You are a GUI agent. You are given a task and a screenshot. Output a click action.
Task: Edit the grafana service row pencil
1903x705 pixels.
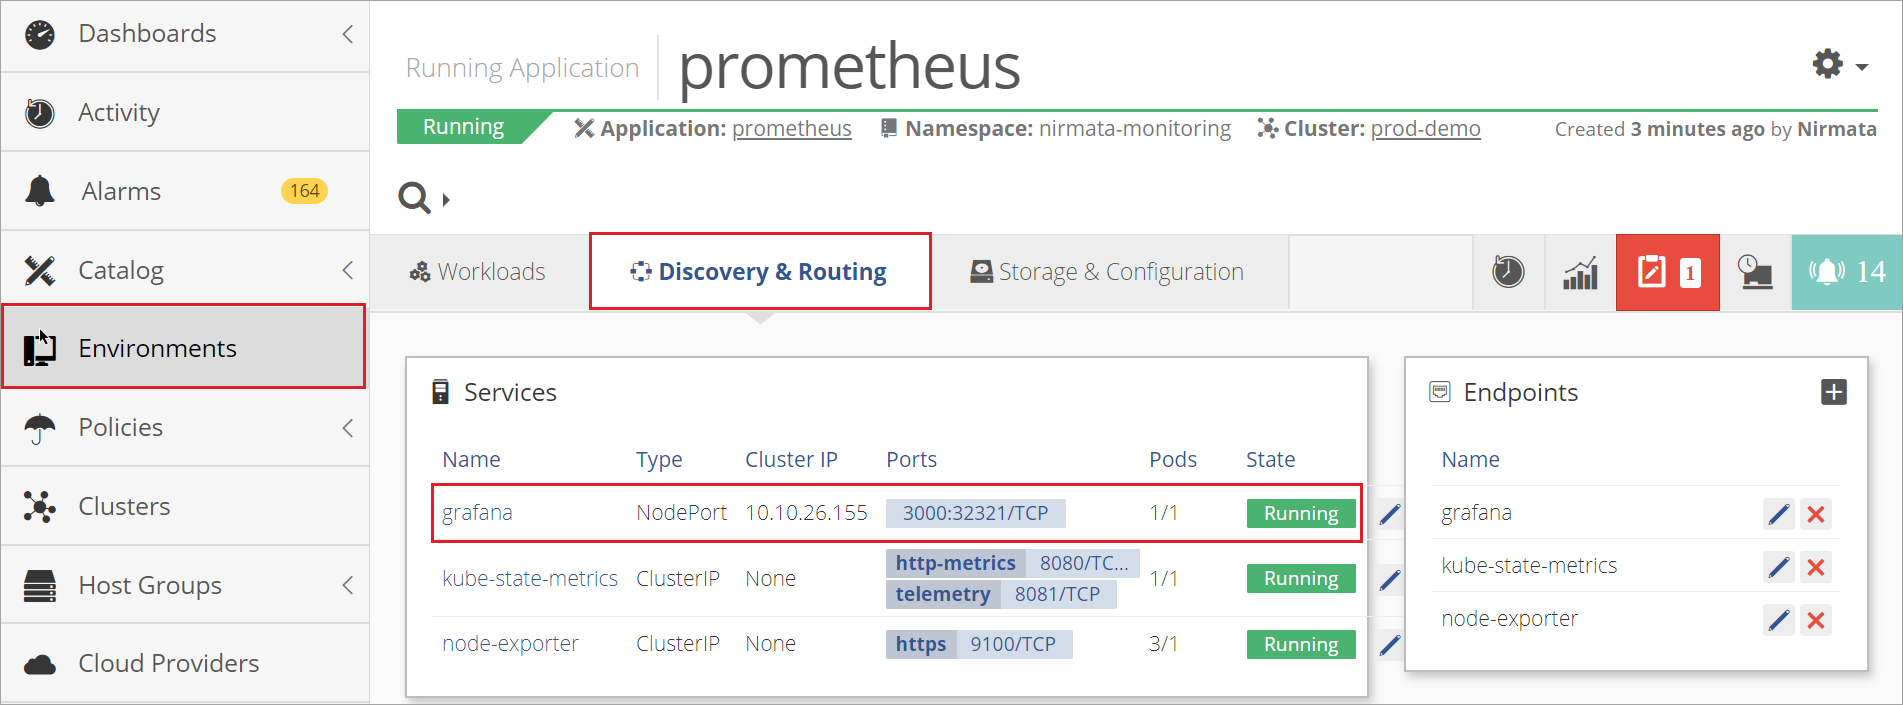1390,514
